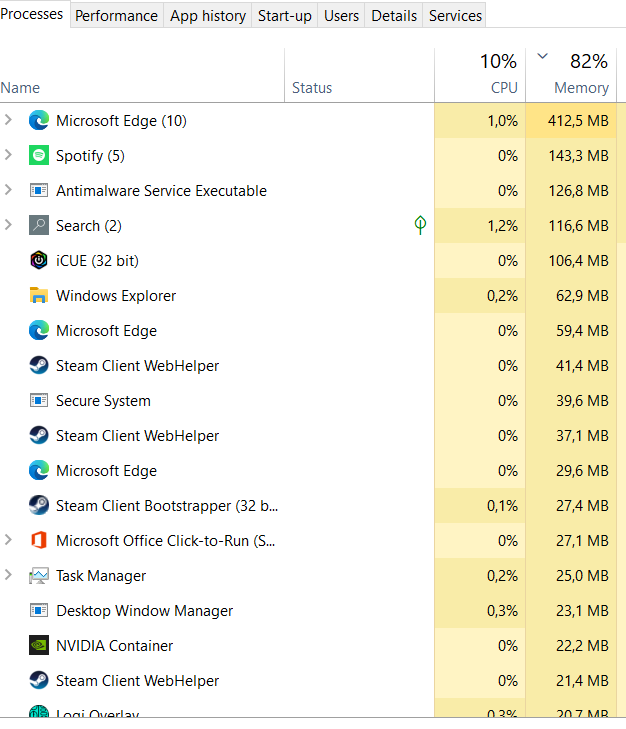Open the Performance tab
The image size is (626, 729).
pyautogui.click(x=117, y=16)
